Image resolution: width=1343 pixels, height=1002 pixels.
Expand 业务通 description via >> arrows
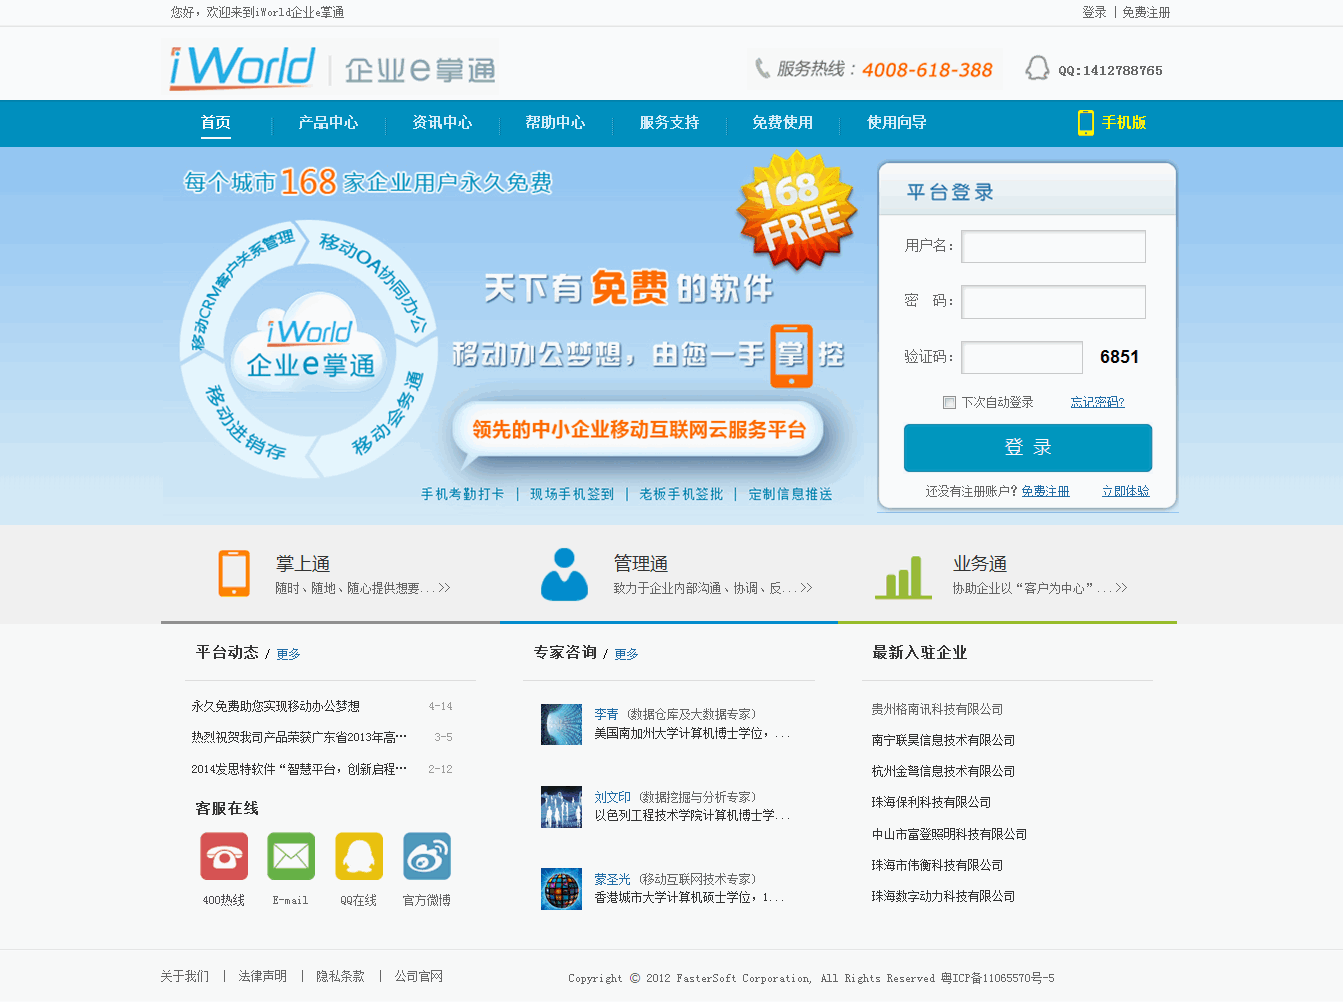click(1121, 588)
